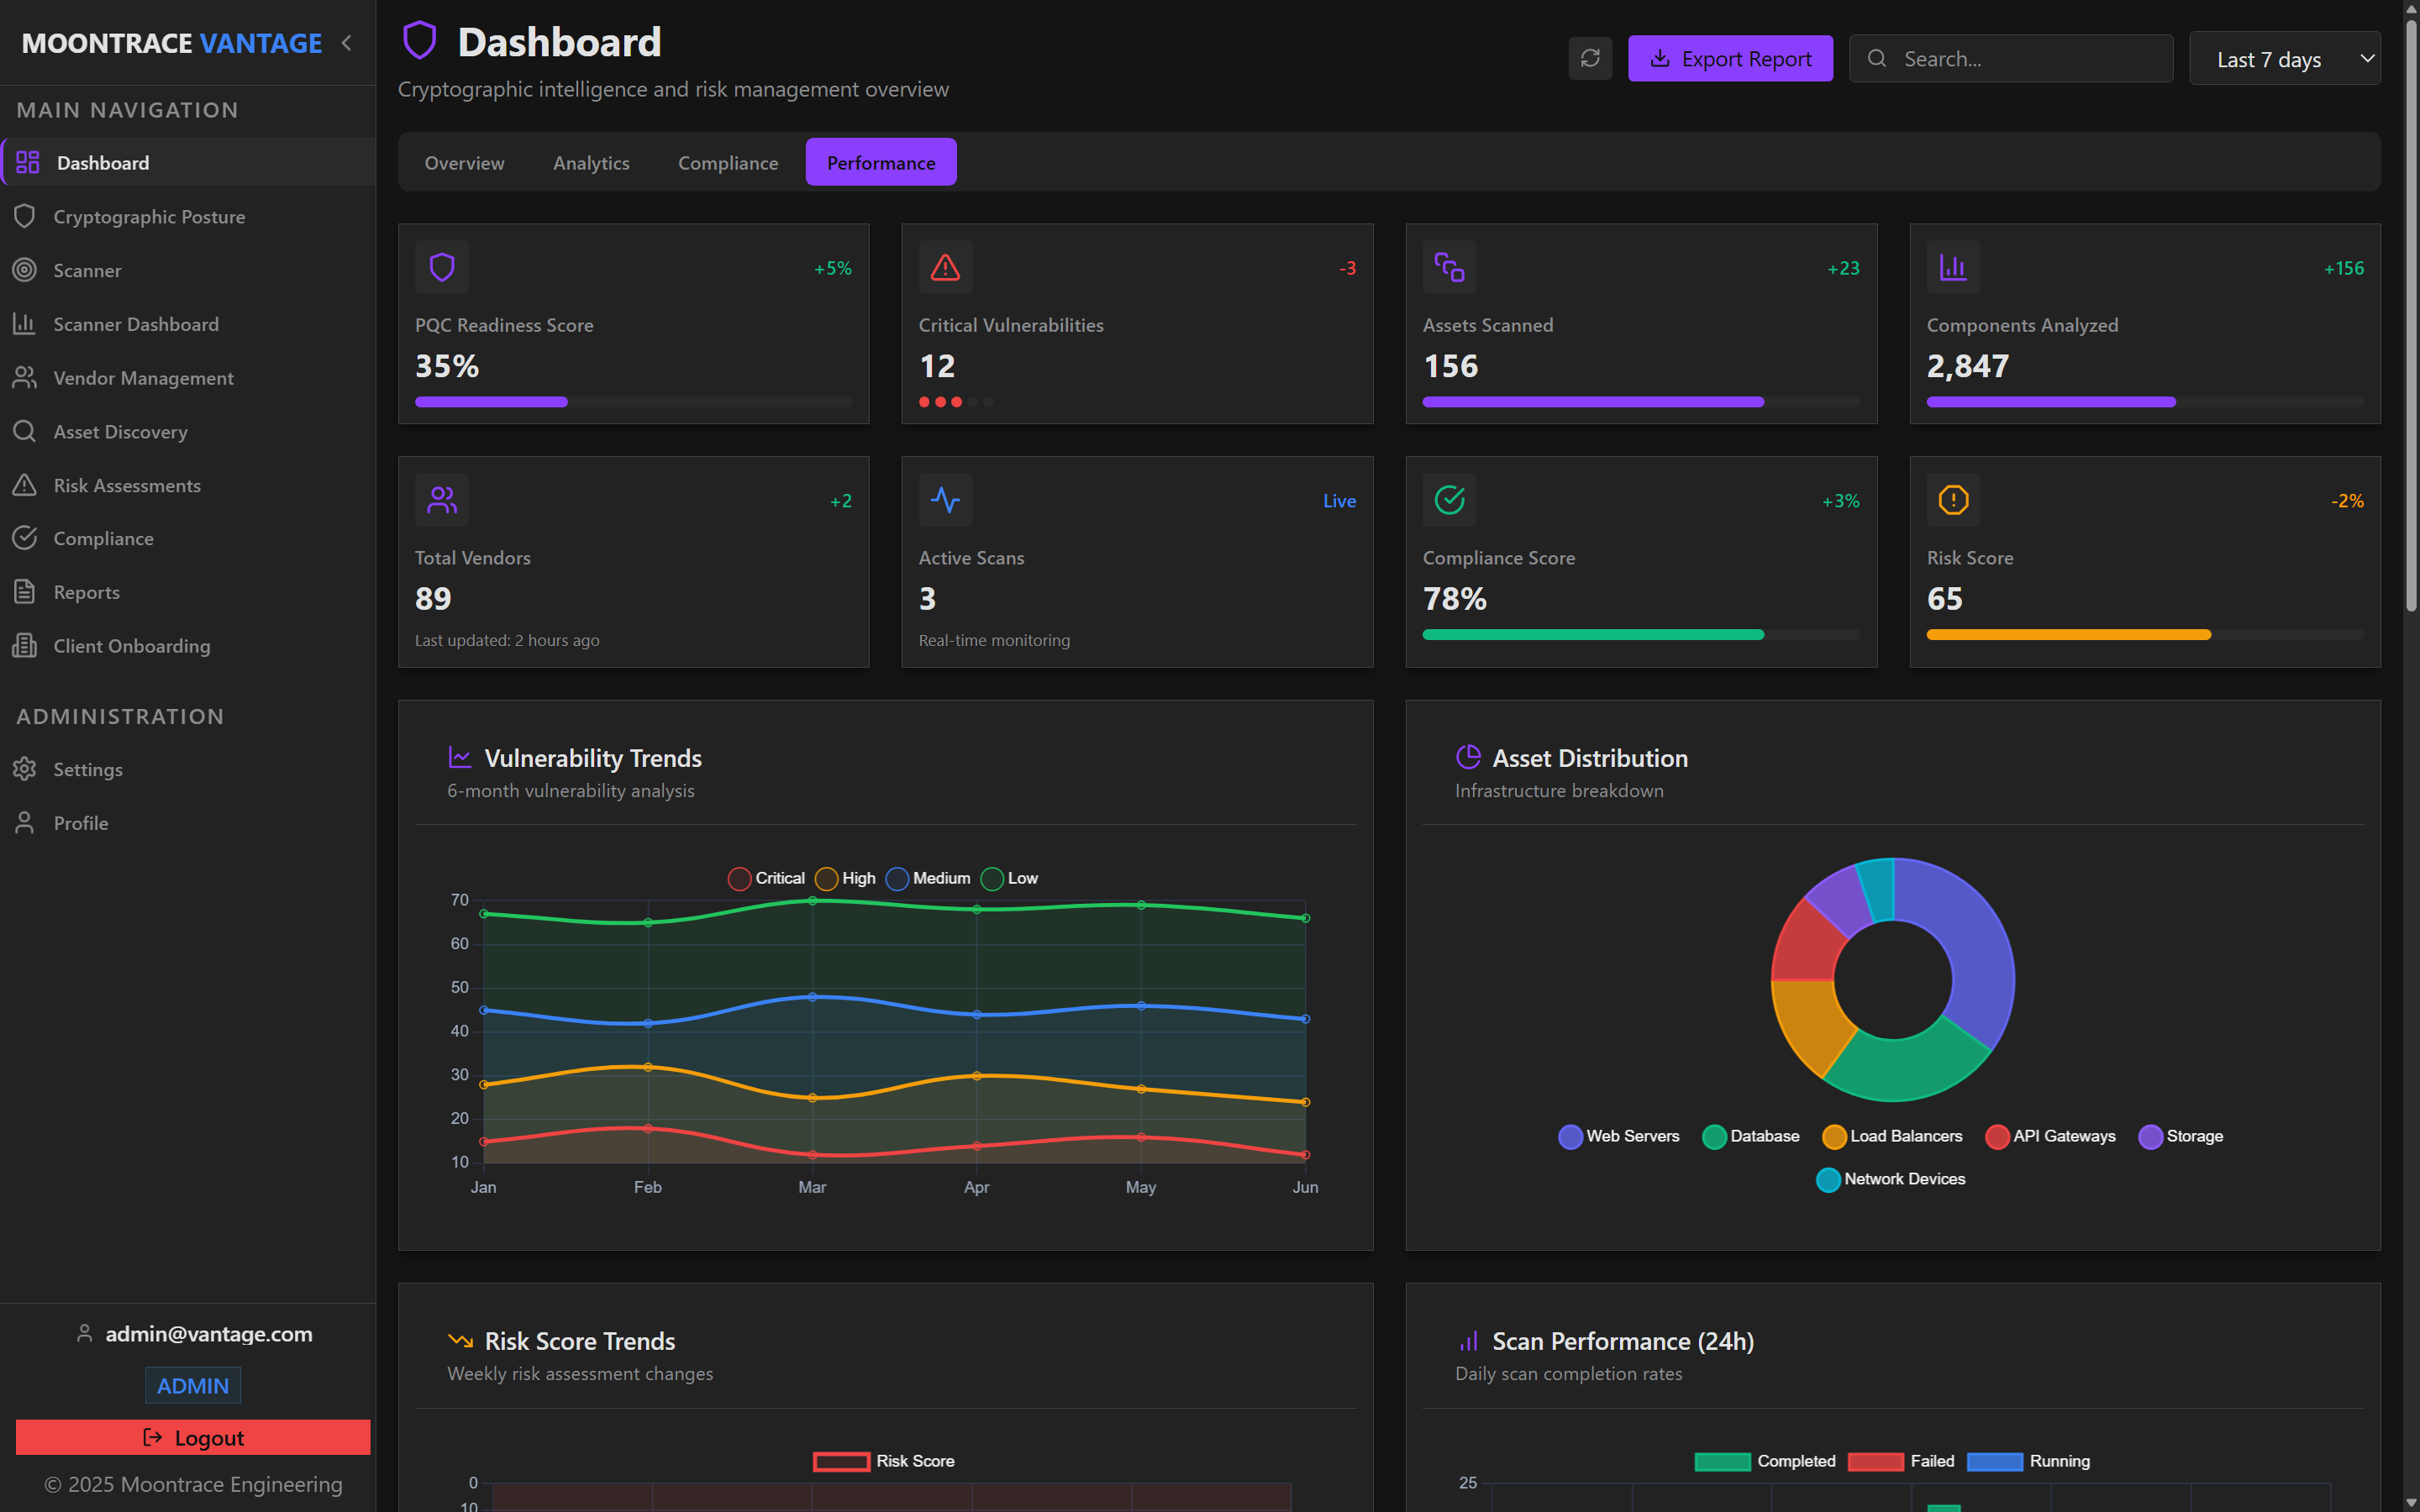This screenshot has width=2420, height=1512.
Task: Open Client Onboarding in sidebar
Action: [x=131, y=646]
